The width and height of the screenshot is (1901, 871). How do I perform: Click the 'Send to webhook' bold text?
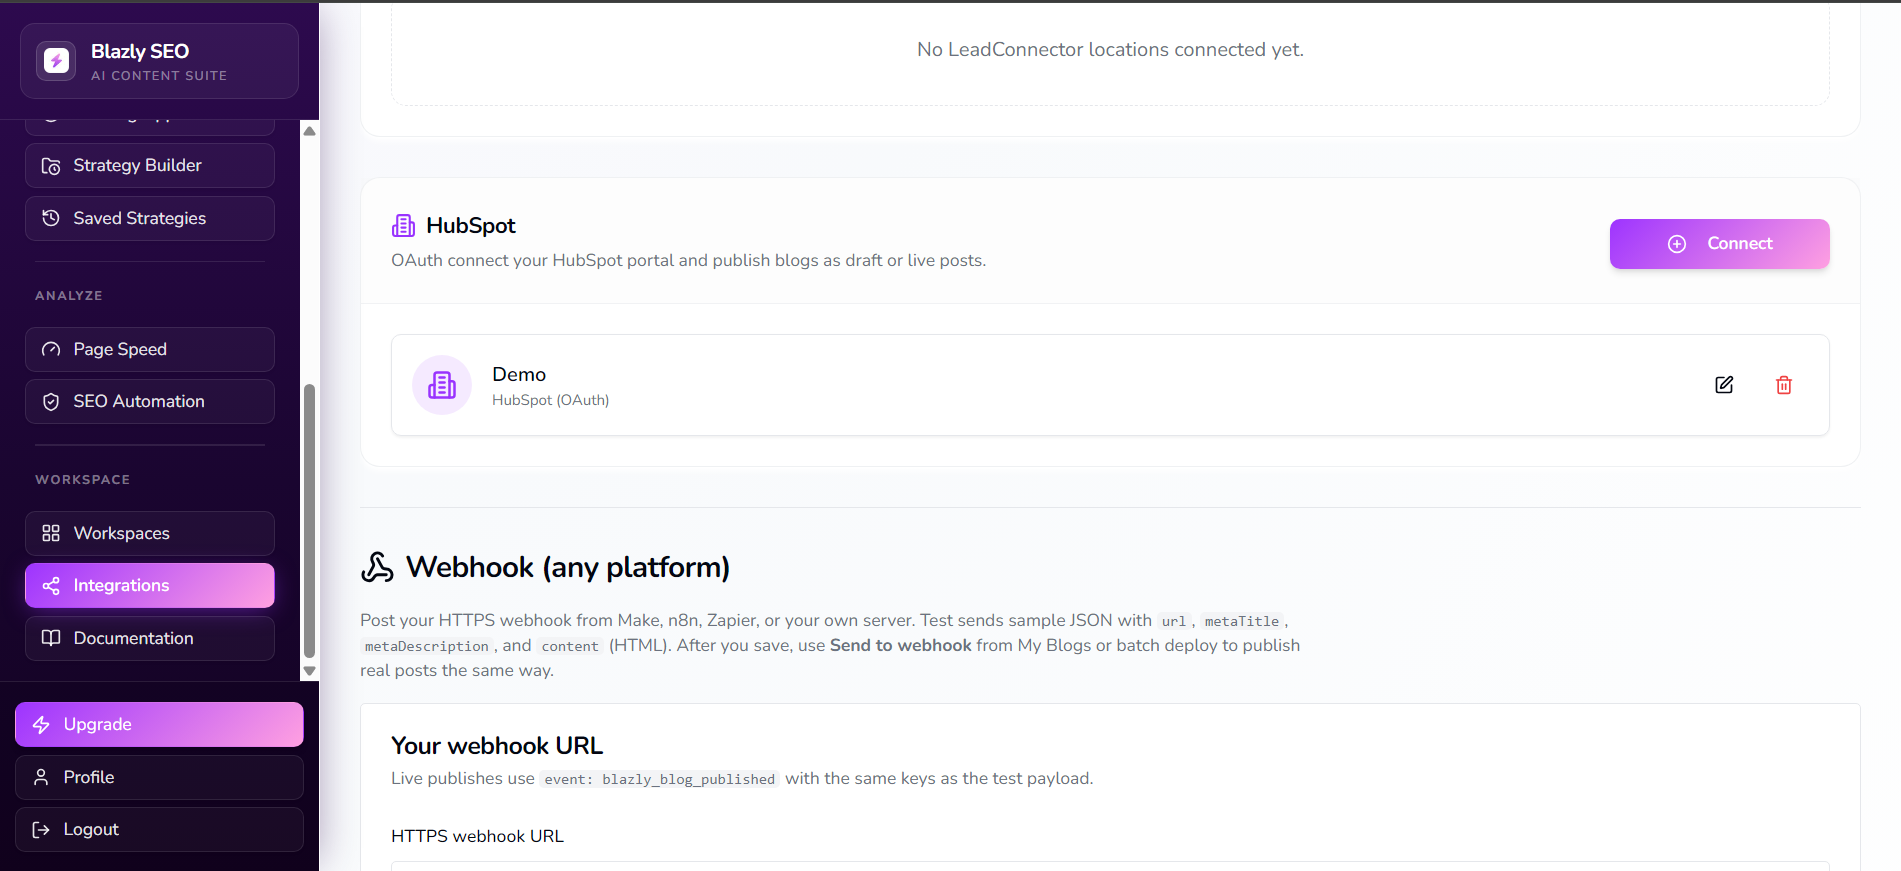(x=901, y=645)
